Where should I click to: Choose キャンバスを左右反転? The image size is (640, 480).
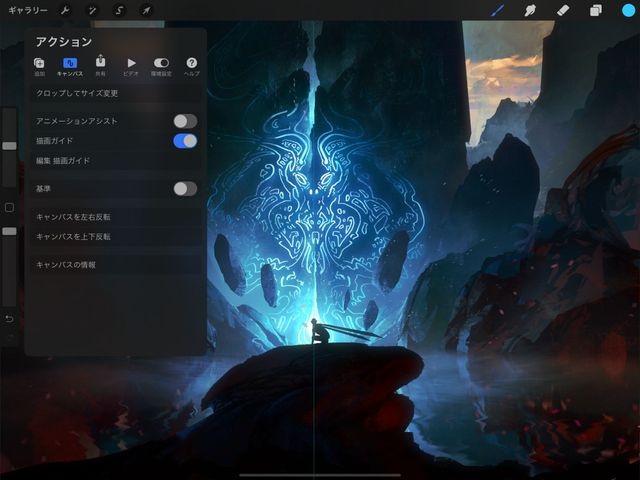(116, 217)
